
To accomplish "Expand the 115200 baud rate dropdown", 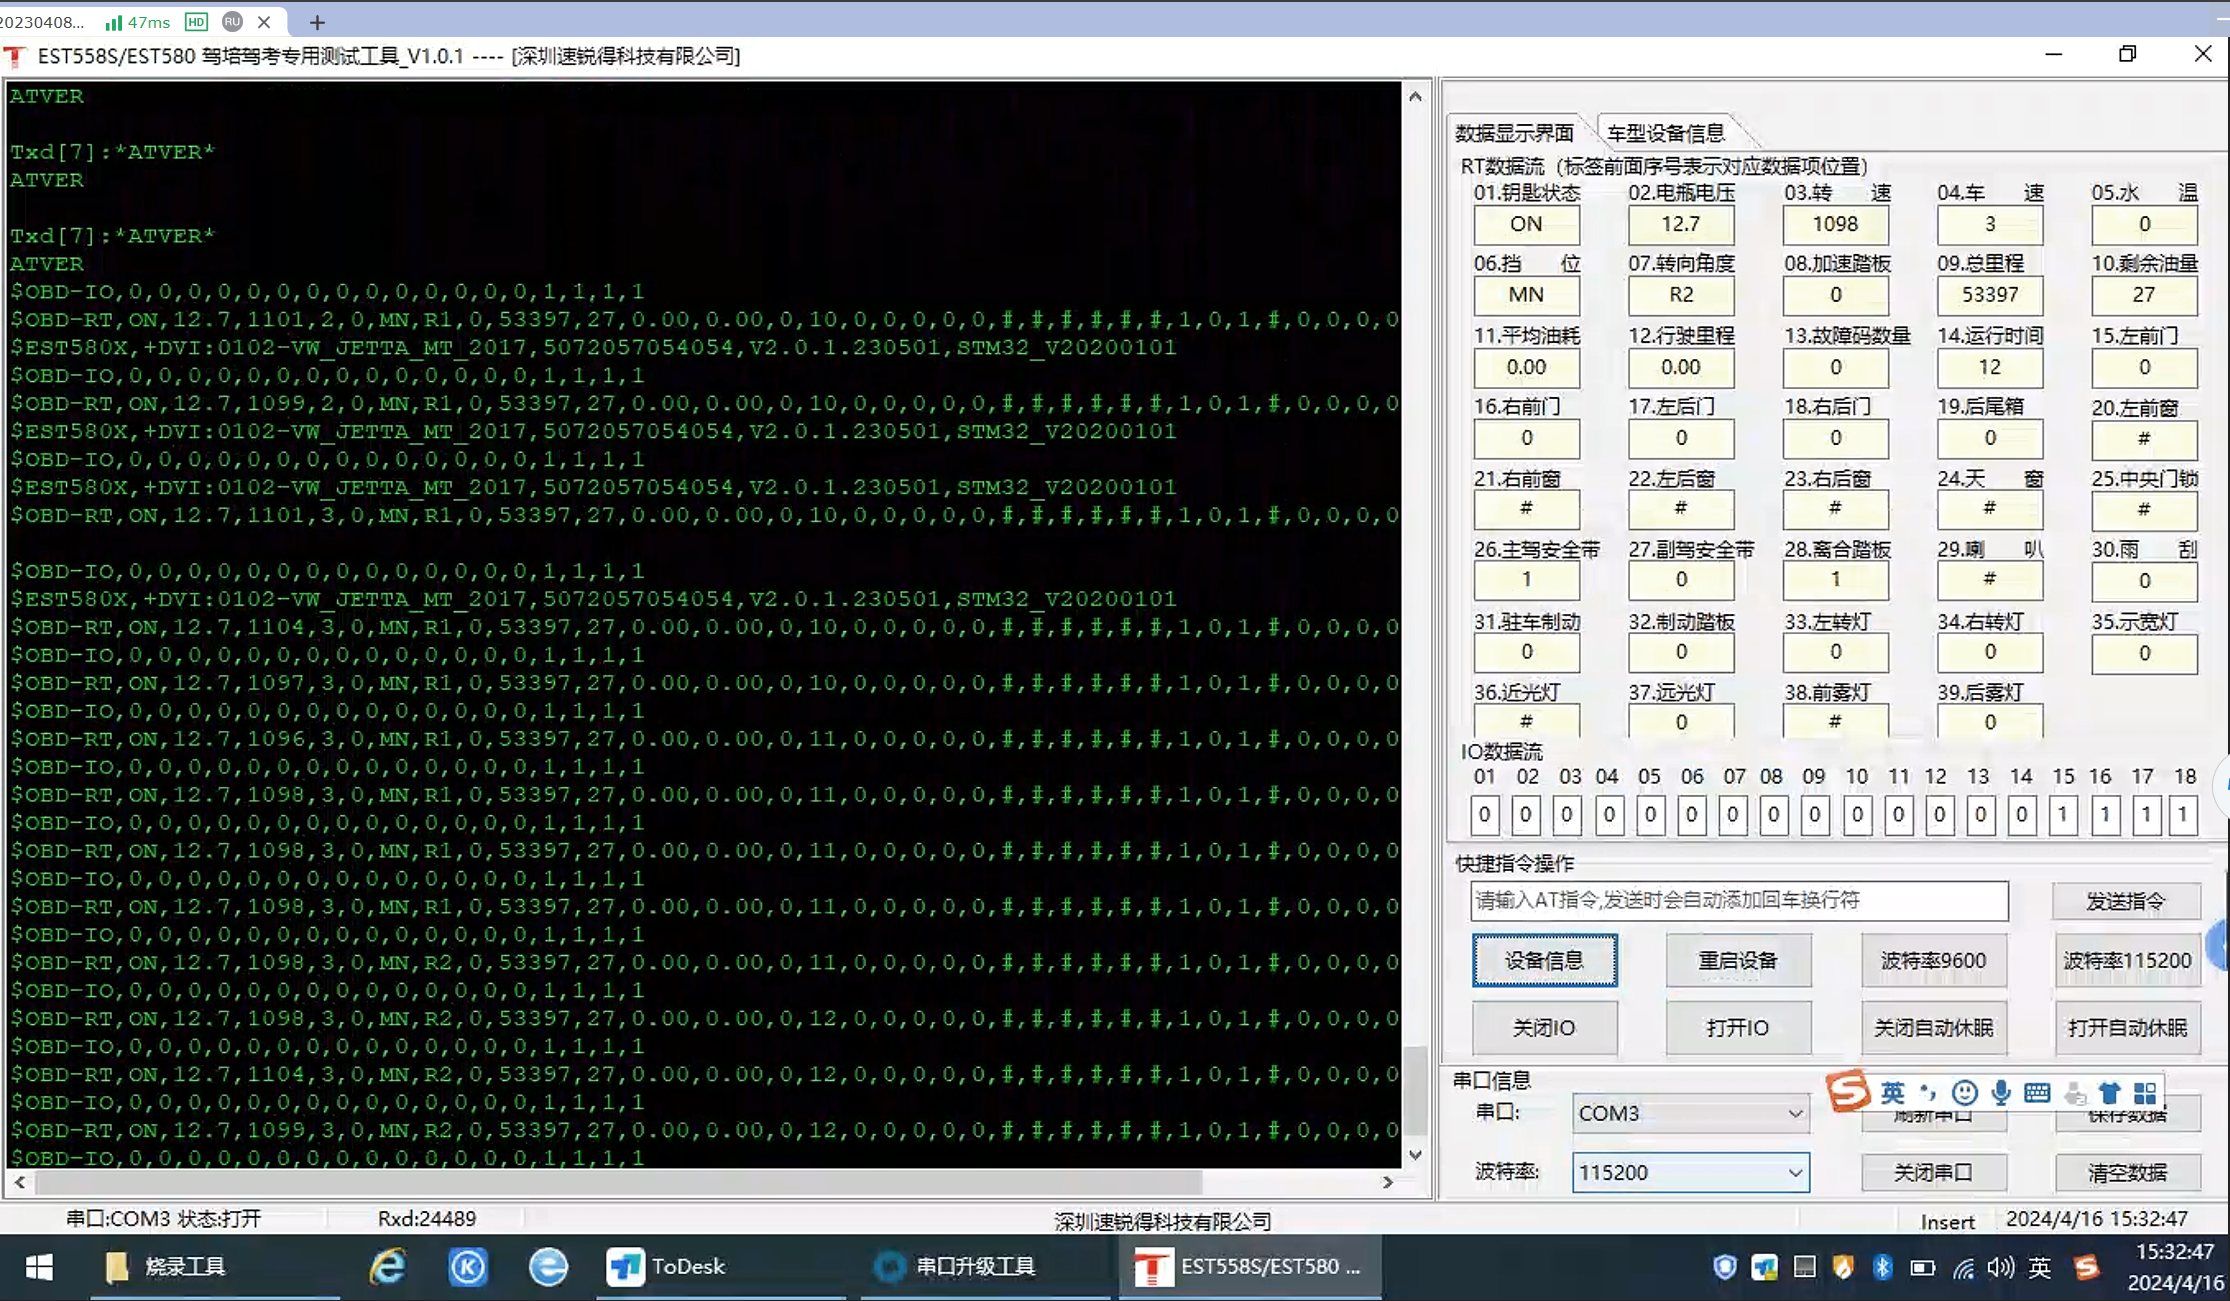I will [1795, 1172].
